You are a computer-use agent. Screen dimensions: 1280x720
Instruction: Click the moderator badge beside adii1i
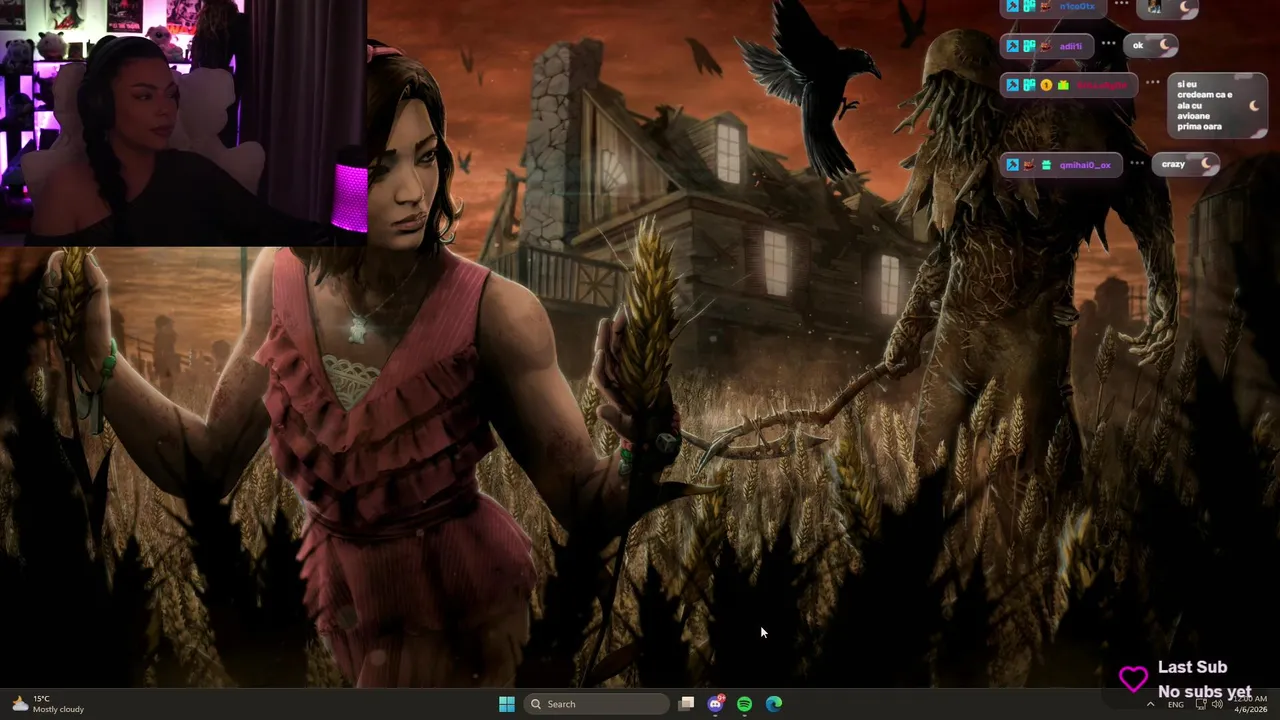pyautogui.click(x=1012, y=46)
